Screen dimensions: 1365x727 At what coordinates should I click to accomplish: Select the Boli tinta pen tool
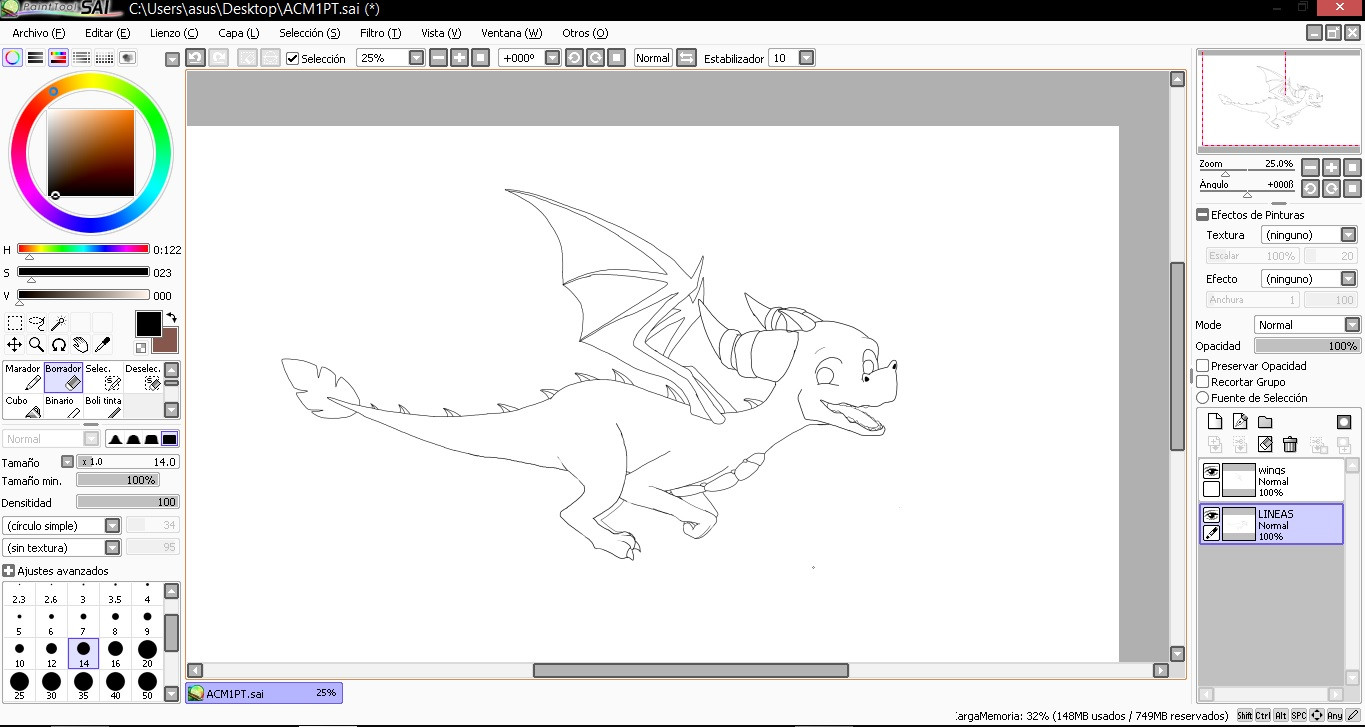(x=104, y=407)
